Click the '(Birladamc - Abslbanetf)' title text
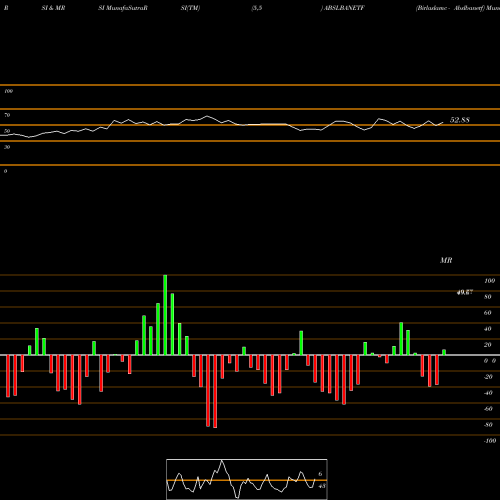This screenshot has height=500, width=500. (x=450, y=8)
